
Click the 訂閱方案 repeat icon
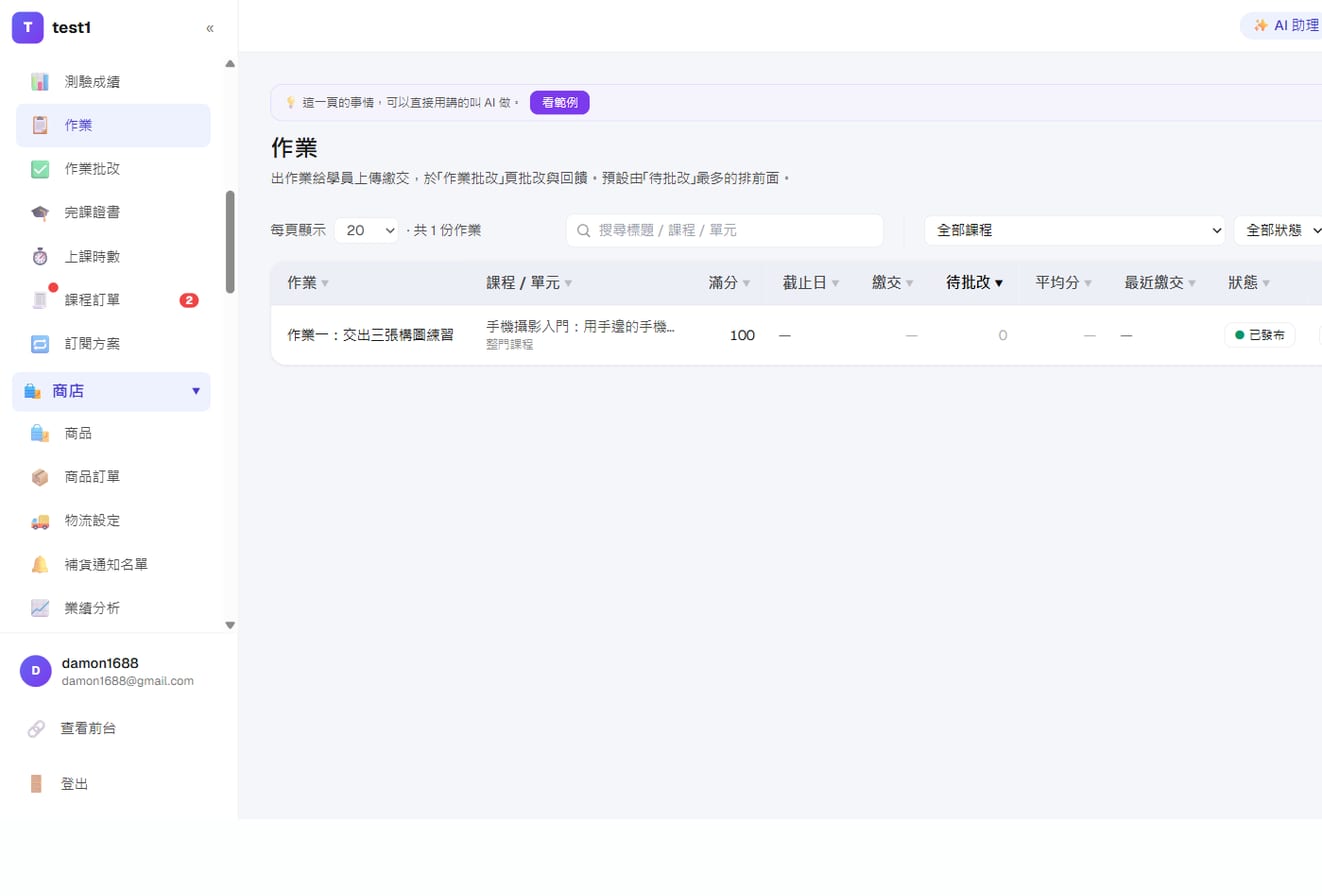(x=40, y=344)
